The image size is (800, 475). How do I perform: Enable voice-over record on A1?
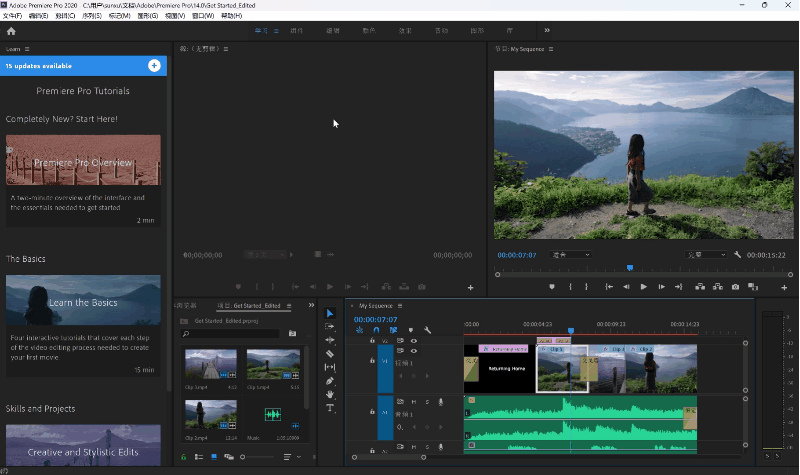pyautogui.click(x=441, y=402)
